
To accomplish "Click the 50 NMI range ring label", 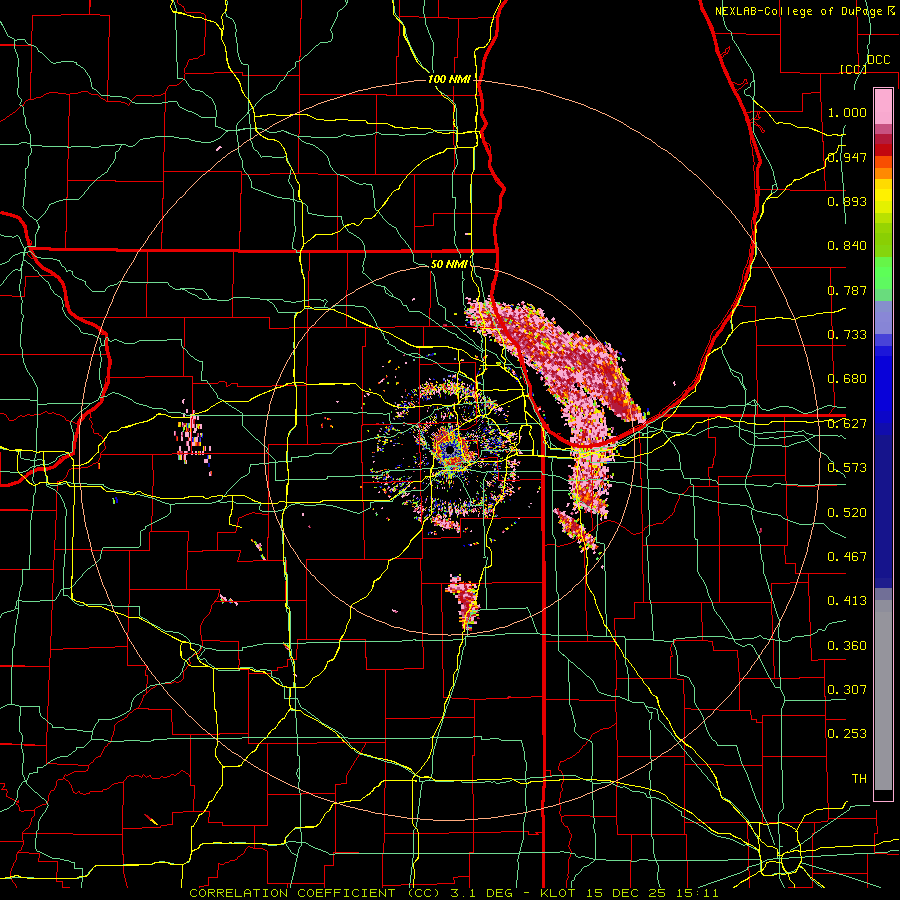I will pos(449,264).
